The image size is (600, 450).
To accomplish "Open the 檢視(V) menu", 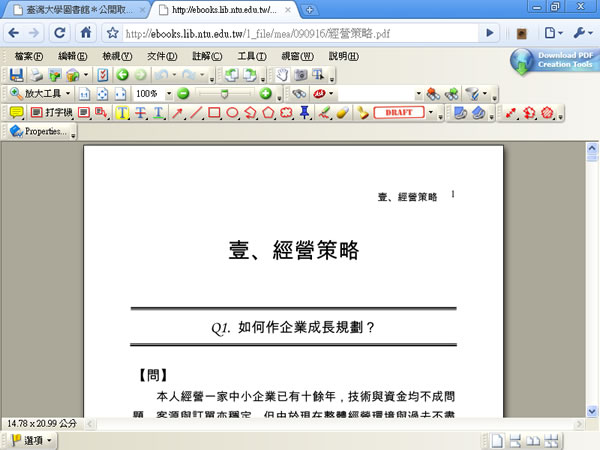I will point(117,56).
